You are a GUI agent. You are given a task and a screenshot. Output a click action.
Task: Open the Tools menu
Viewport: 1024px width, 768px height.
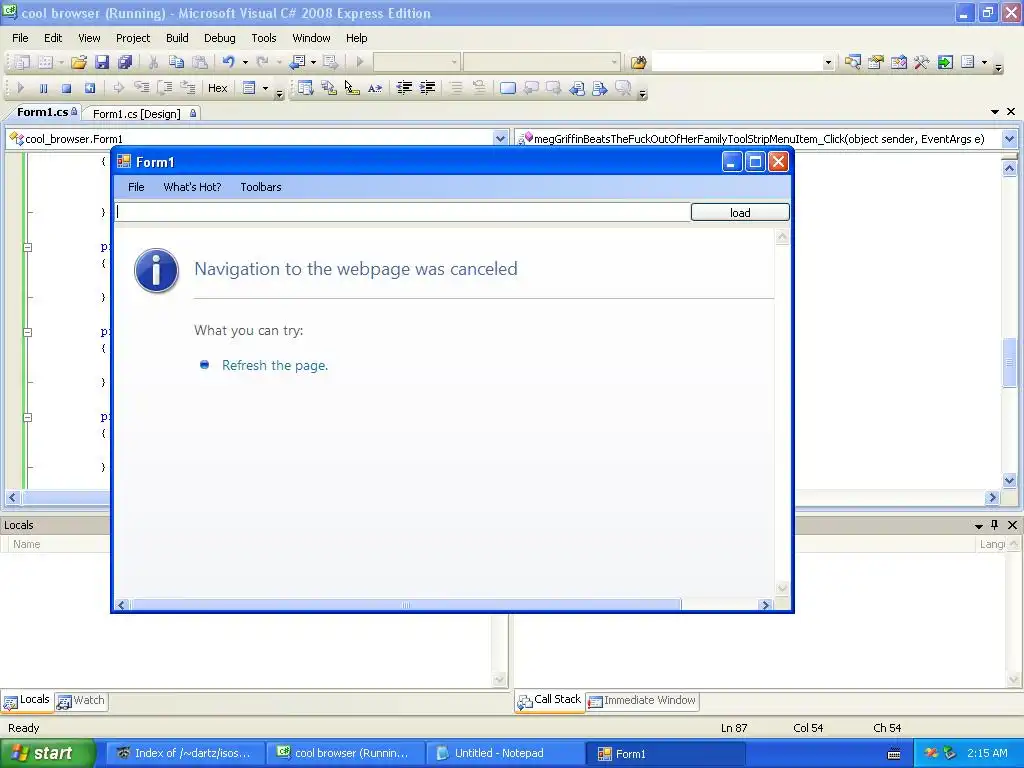(264, 38)
